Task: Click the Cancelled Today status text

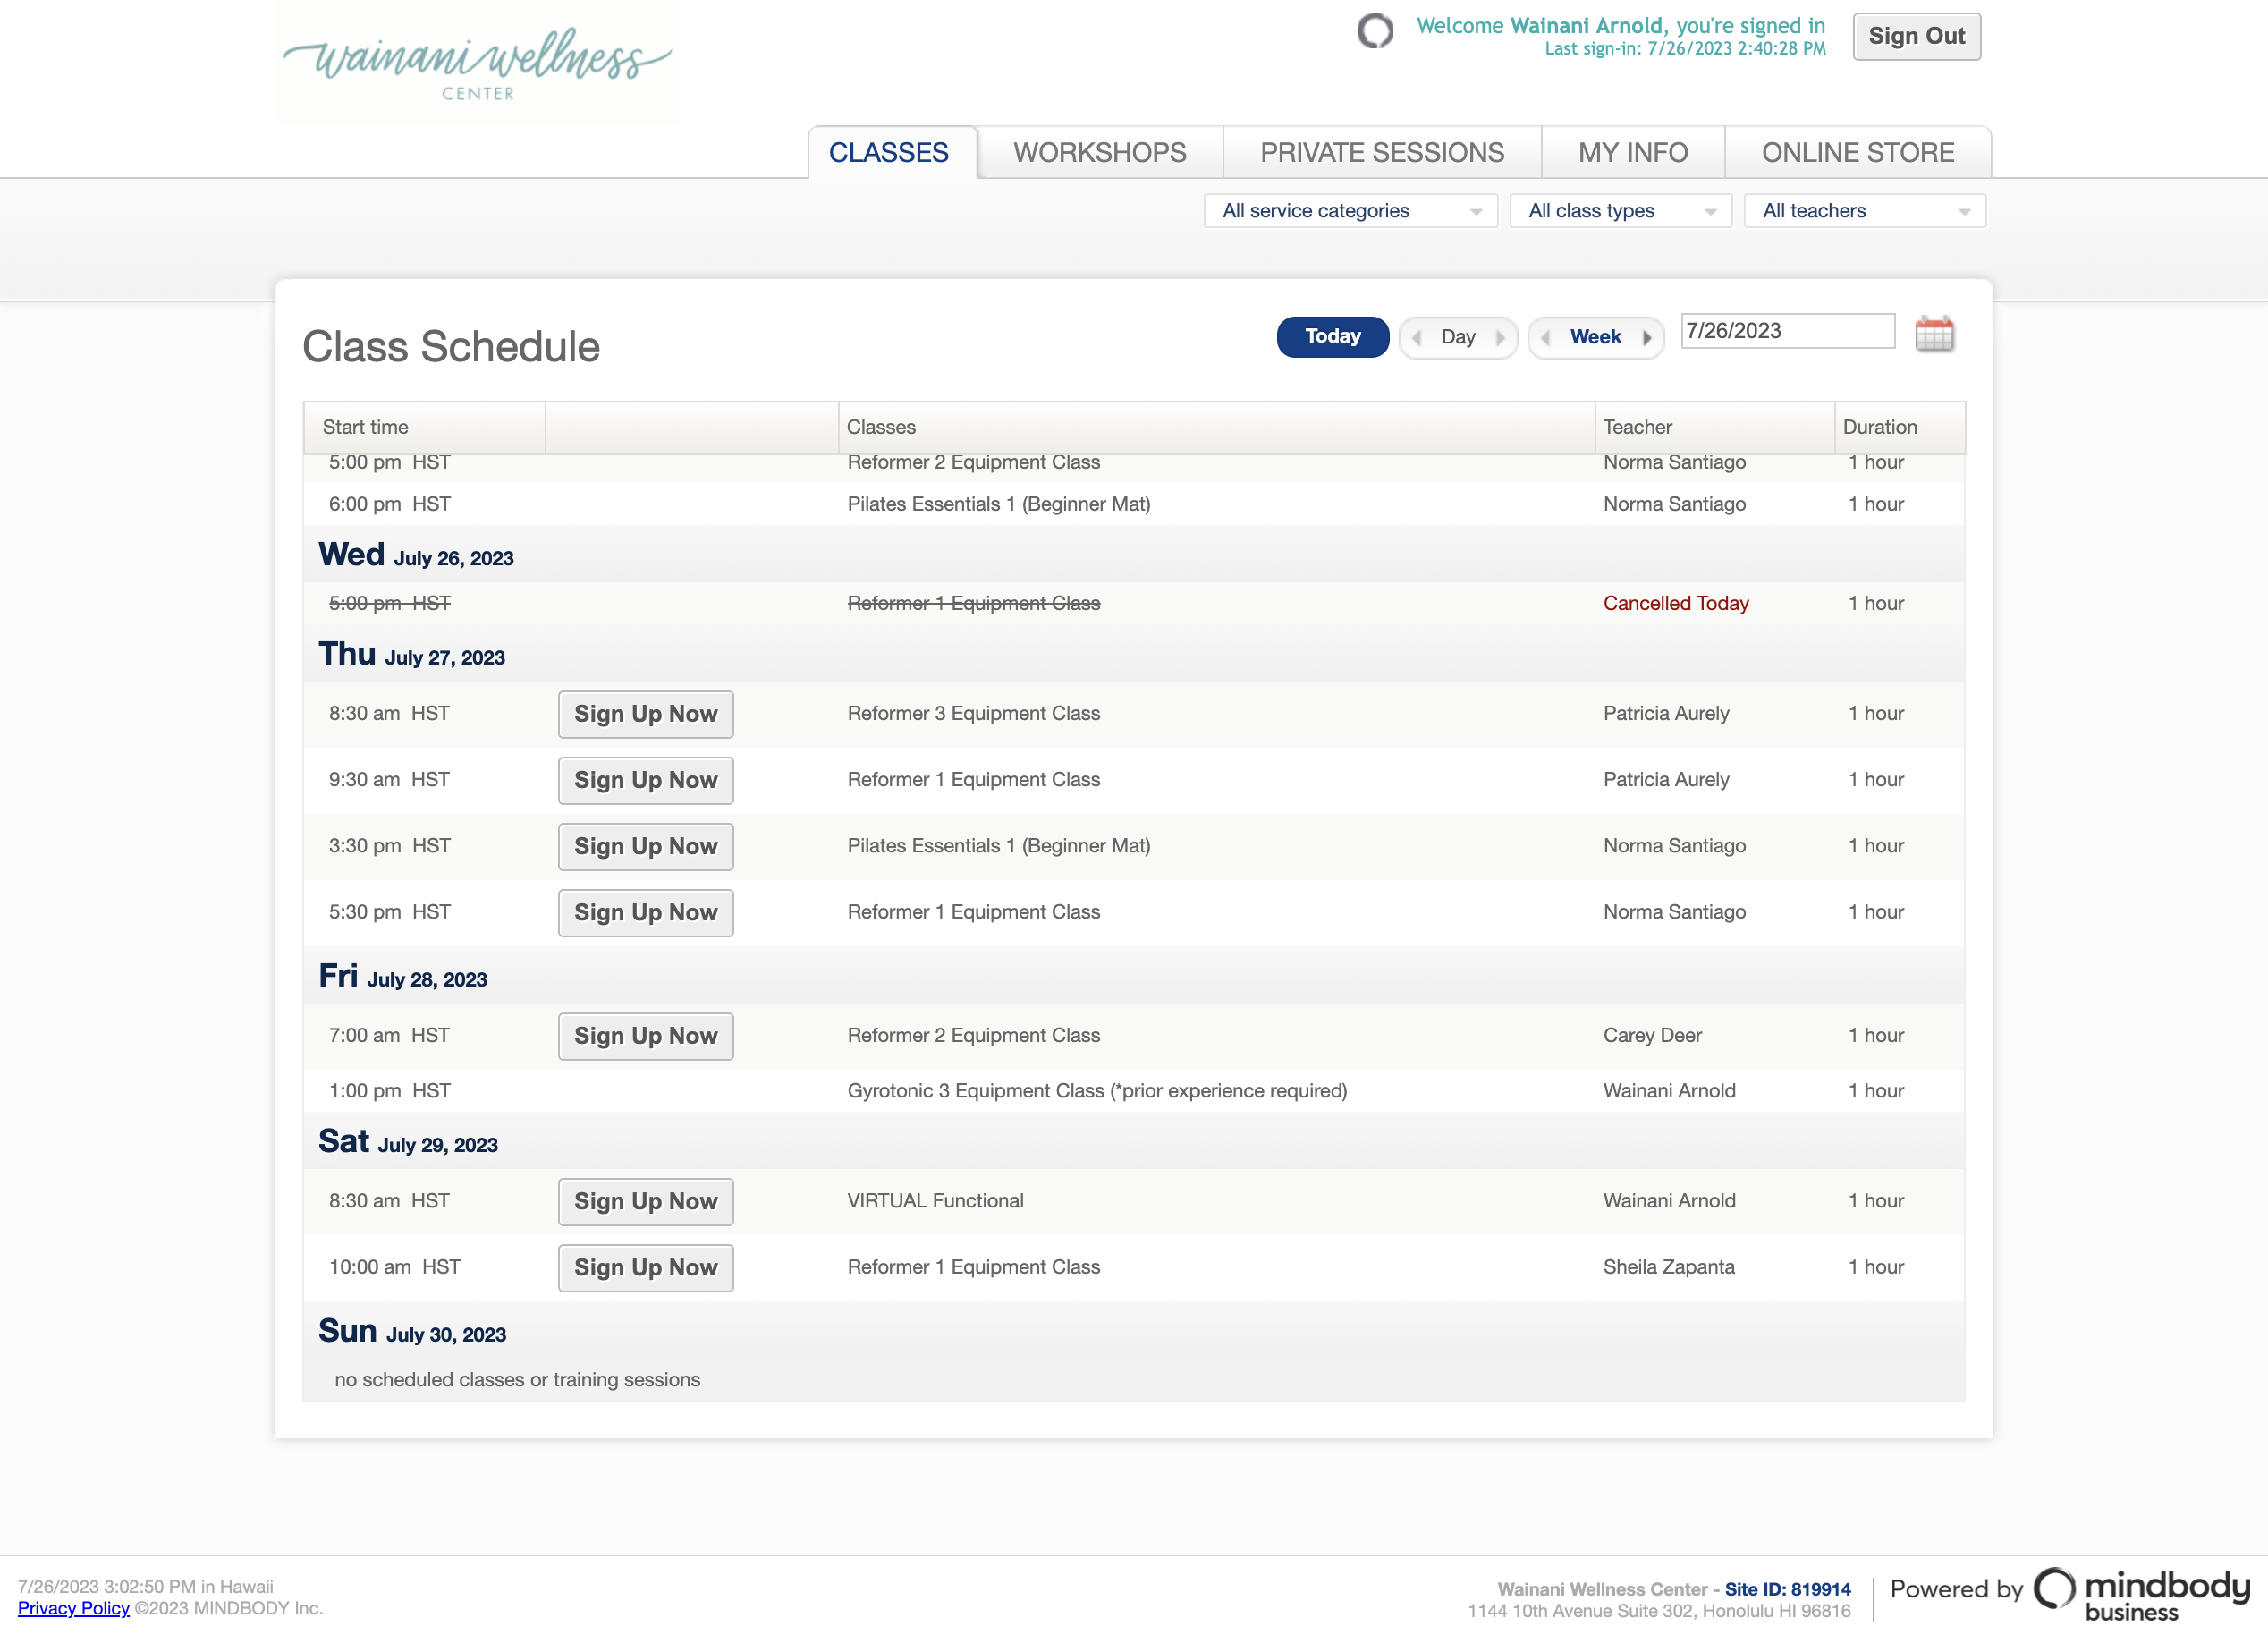Action: tap(1675, 603)
